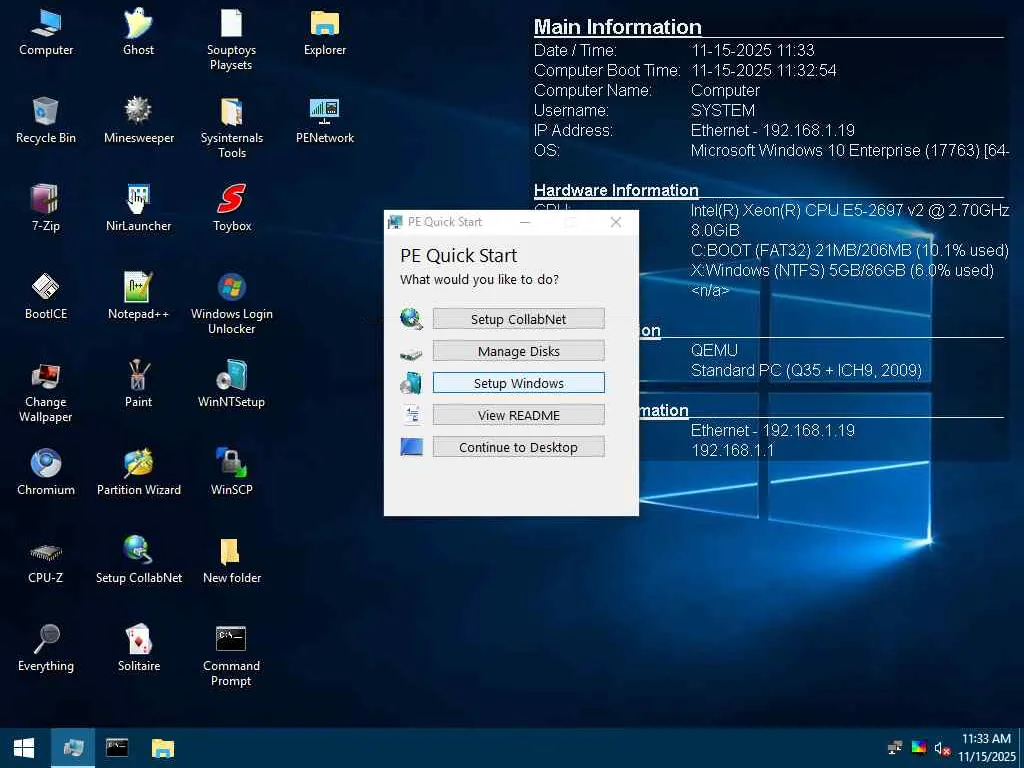Click the CPU-Z desktop icon

[46, 561]
